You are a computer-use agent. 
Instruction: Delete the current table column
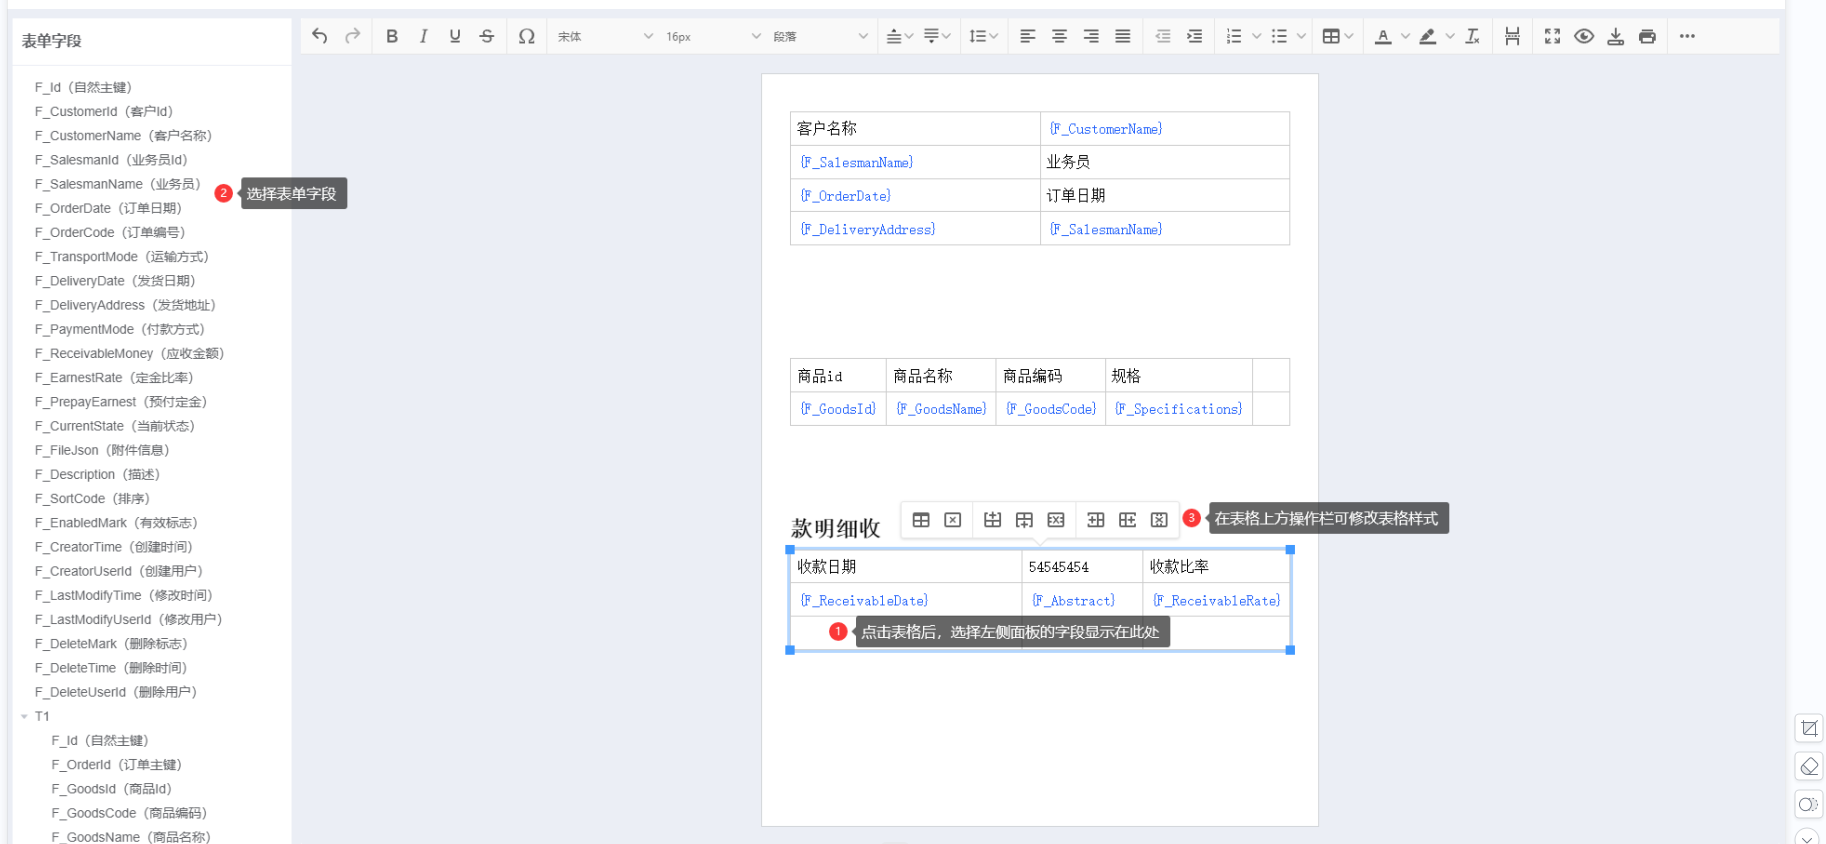click(1159, 520)
